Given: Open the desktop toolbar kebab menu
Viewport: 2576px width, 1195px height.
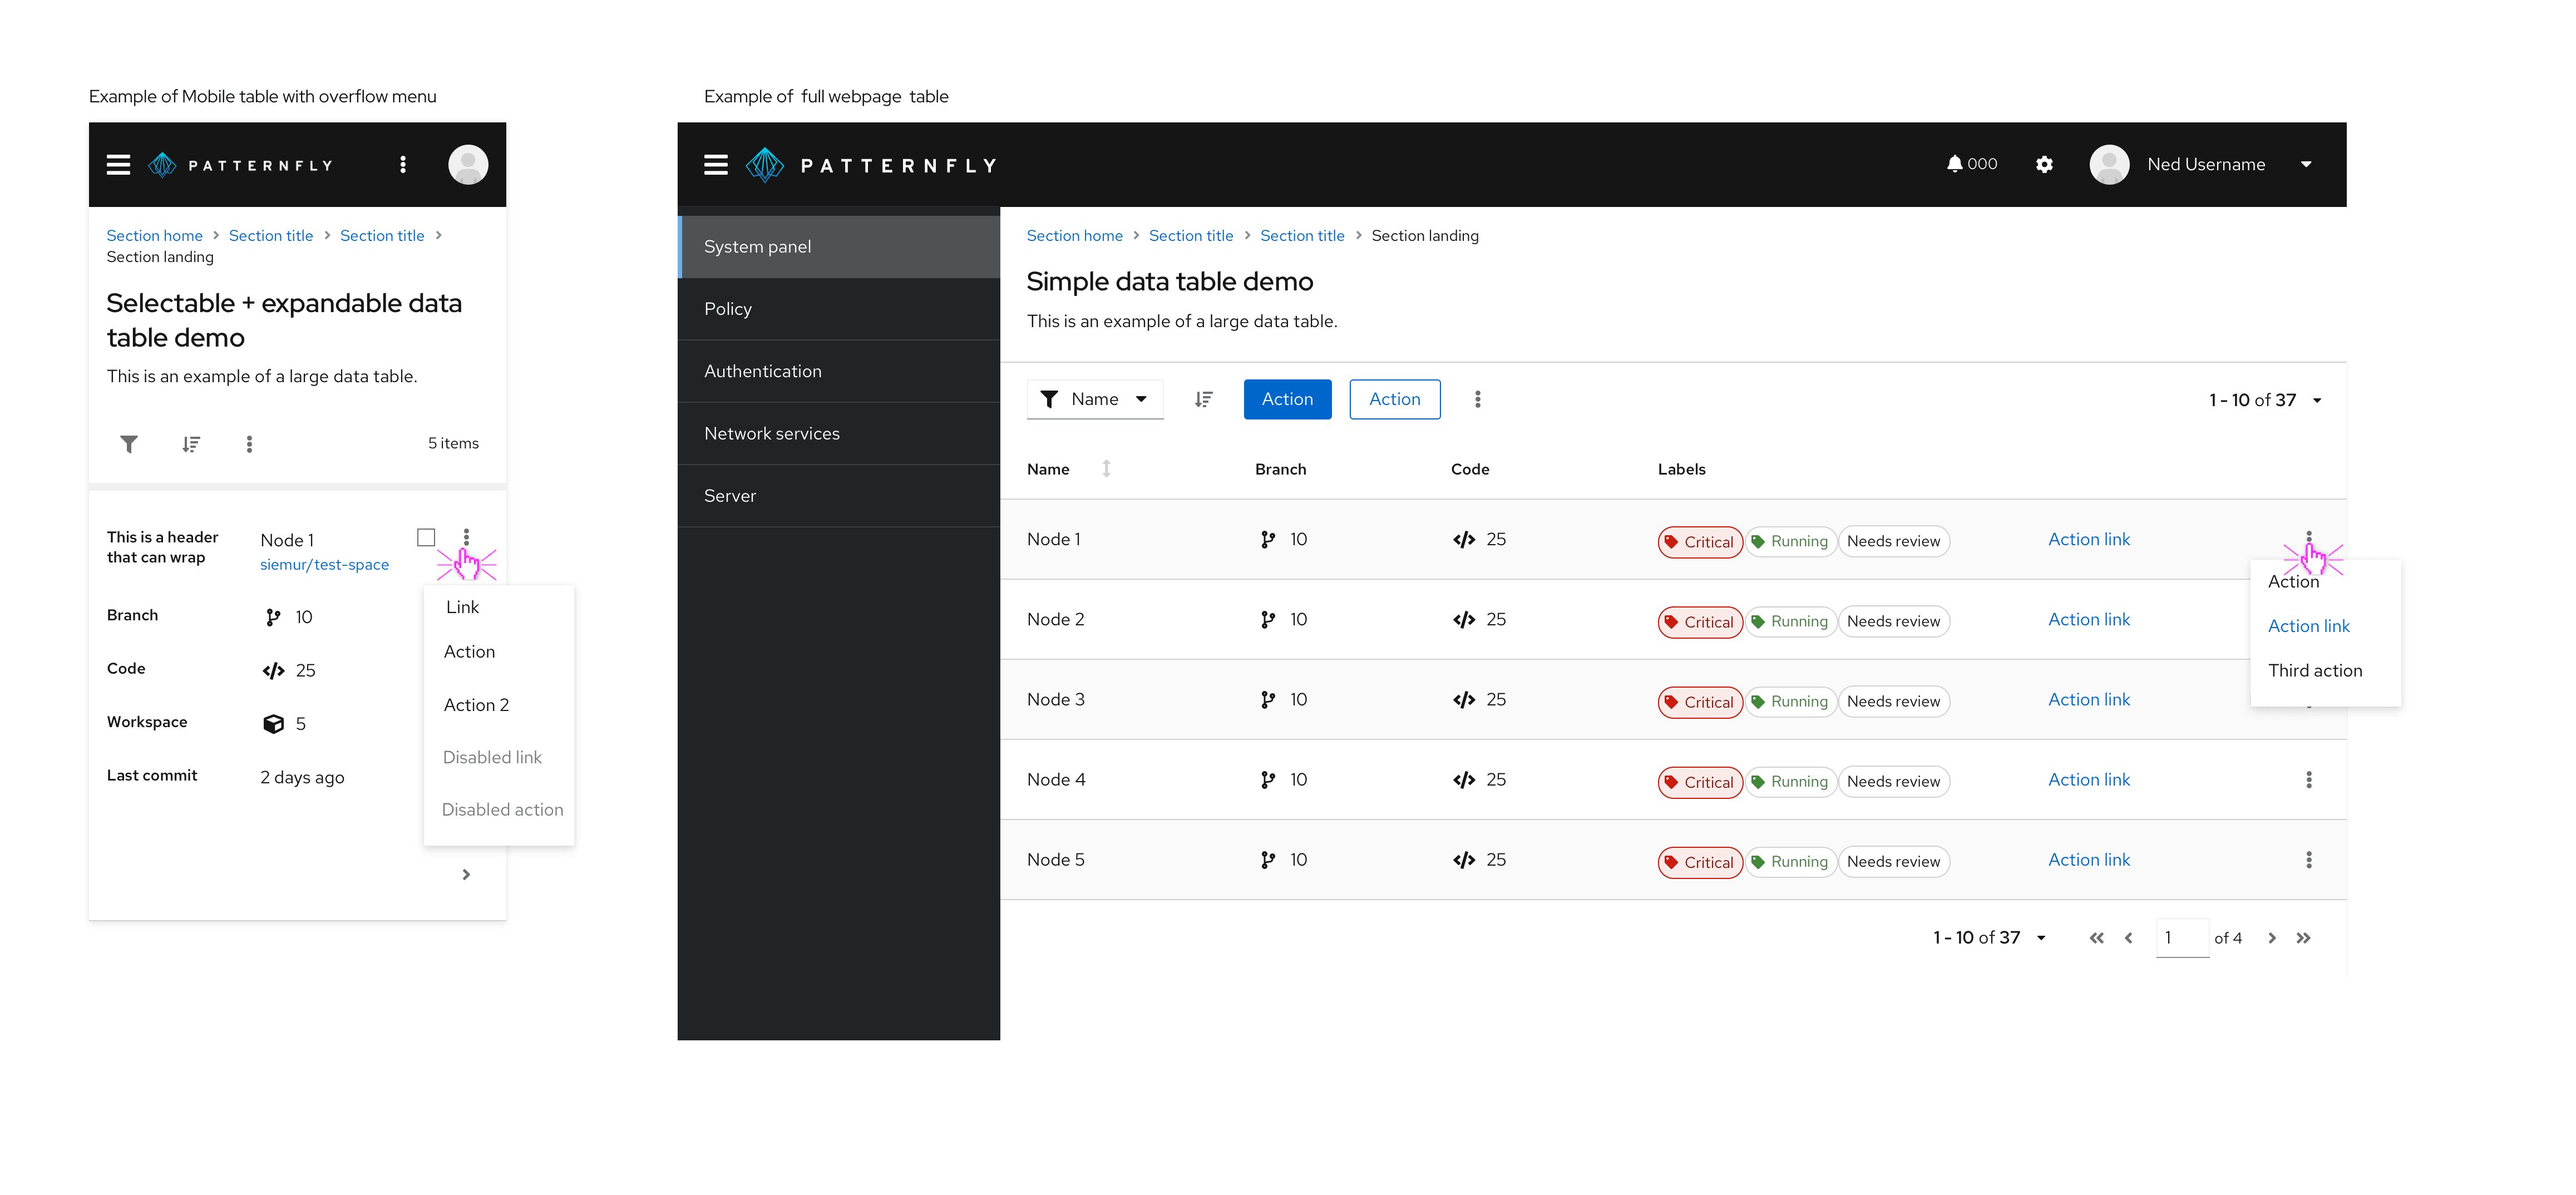Looking at the screenshot, I should click(1477, 400).
